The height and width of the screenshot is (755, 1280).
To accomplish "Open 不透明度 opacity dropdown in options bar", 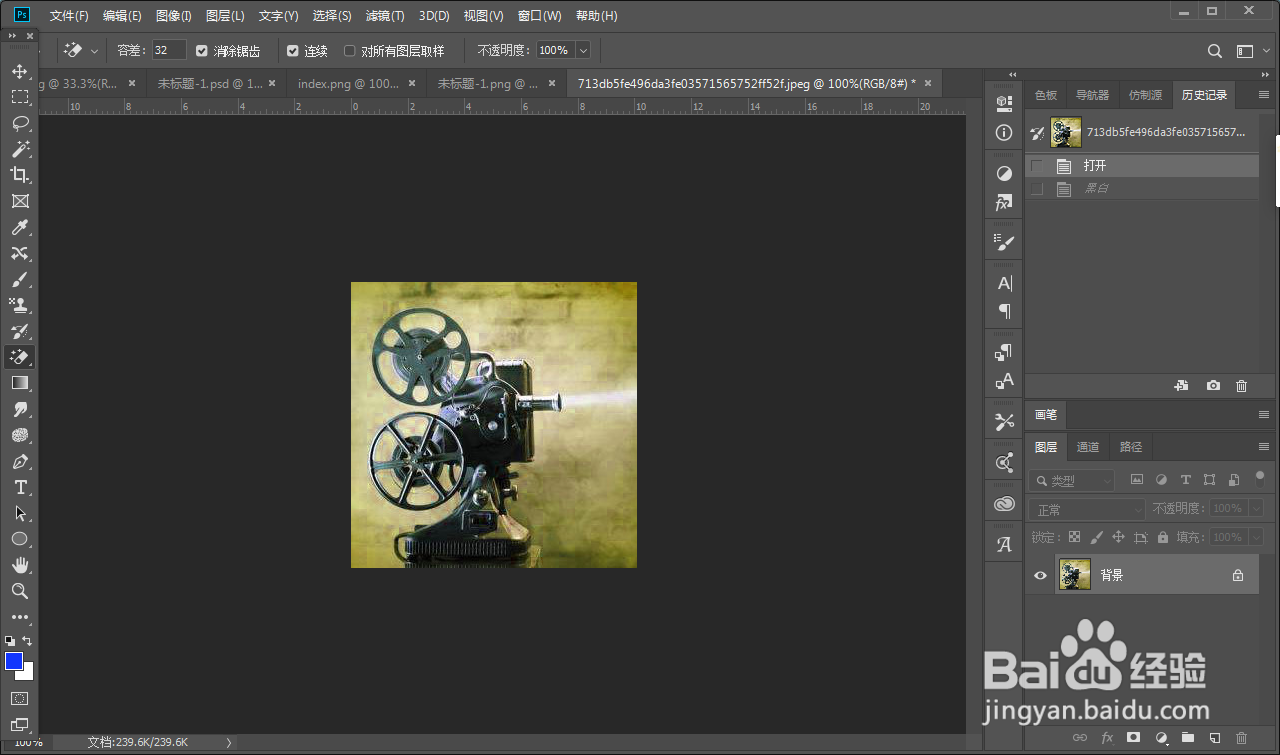I will pos(582,51).
